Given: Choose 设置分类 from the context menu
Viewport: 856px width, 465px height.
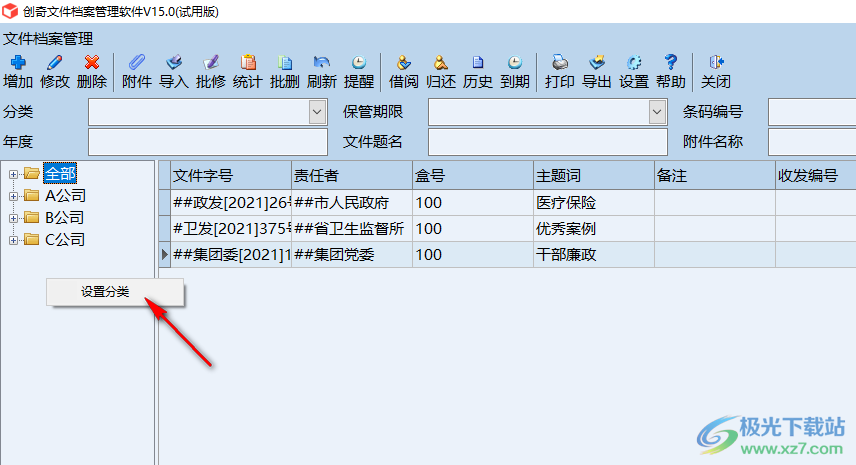Looking at the screenshot, I should (x=115, y=292).
